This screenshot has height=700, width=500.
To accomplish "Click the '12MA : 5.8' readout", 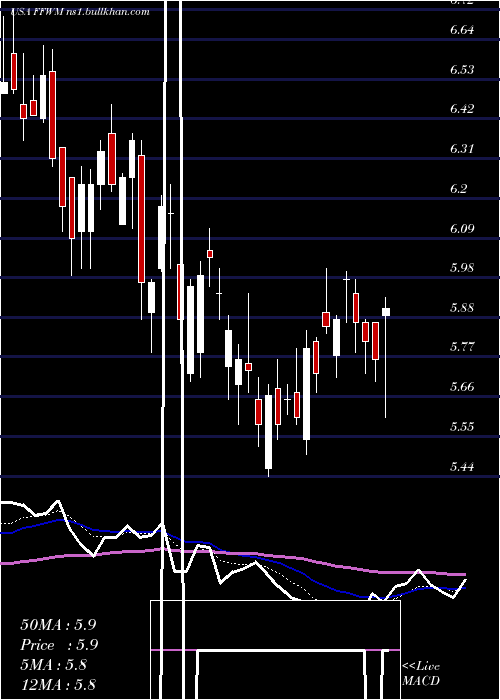I will coord(58,685).
